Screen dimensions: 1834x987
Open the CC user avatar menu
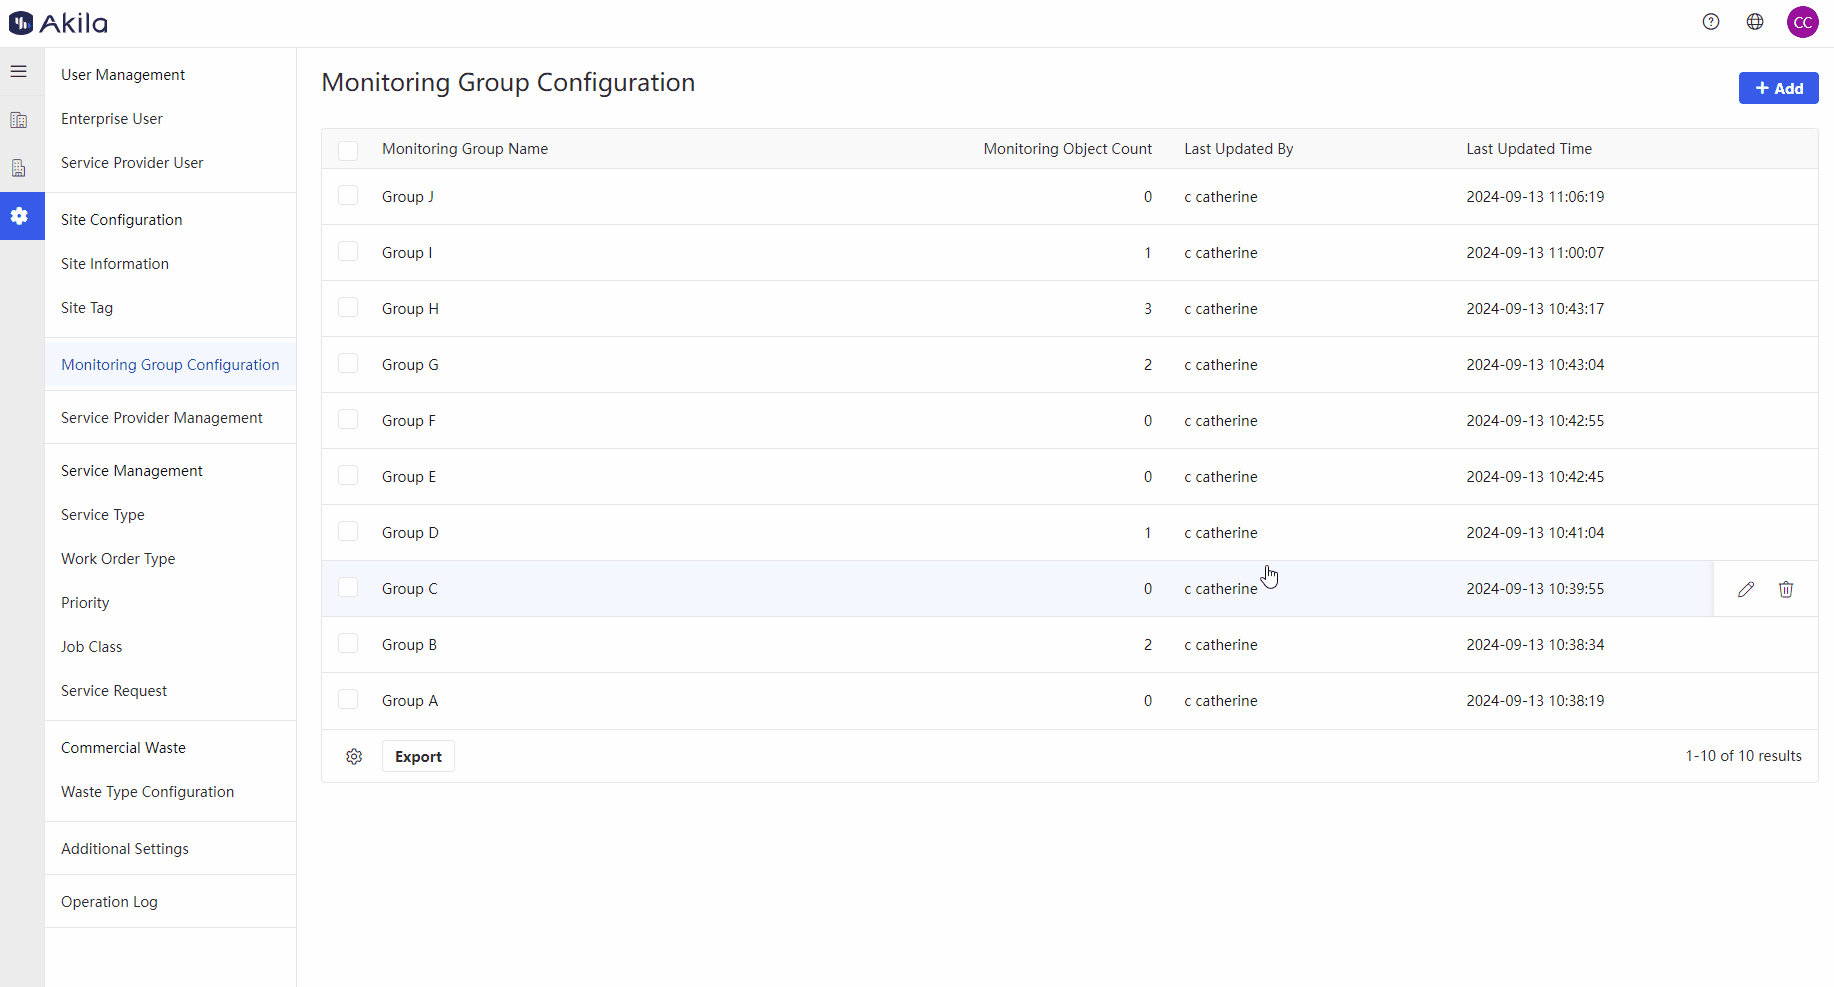point(1803,22)
